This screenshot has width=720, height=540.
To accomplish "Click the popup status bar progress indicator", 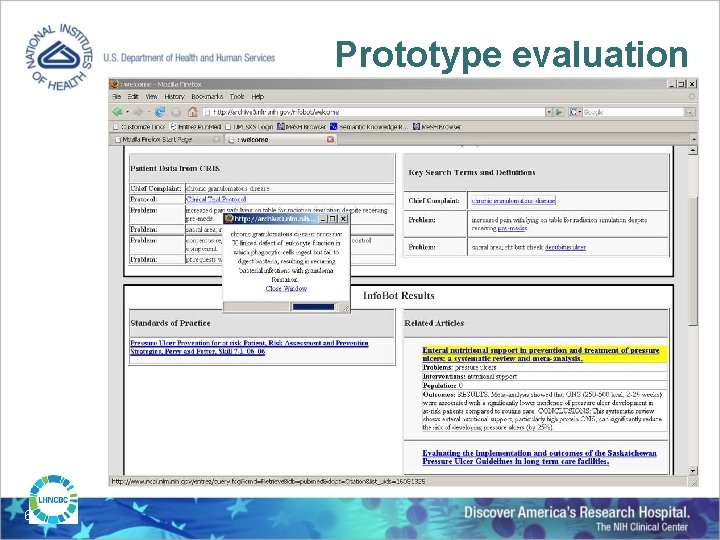I will (314, 307).
